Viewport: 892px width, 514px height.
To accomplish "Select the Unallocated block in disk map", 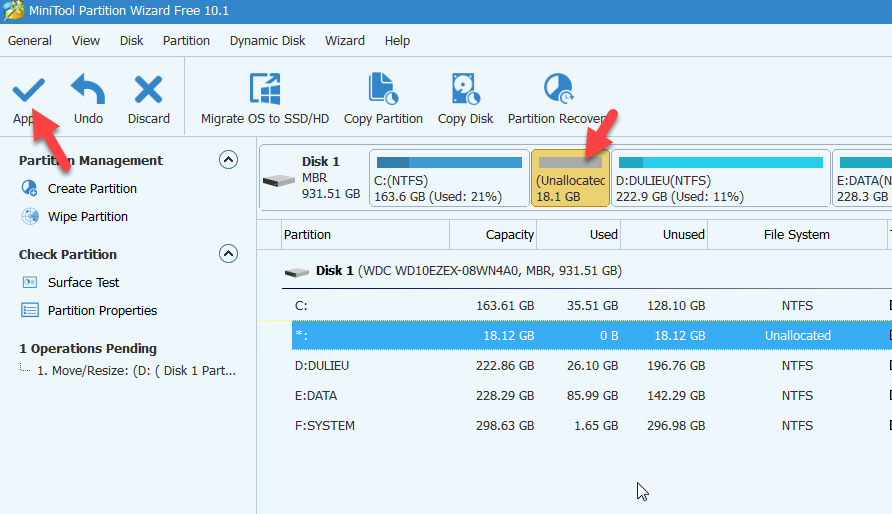I will 570,179.
